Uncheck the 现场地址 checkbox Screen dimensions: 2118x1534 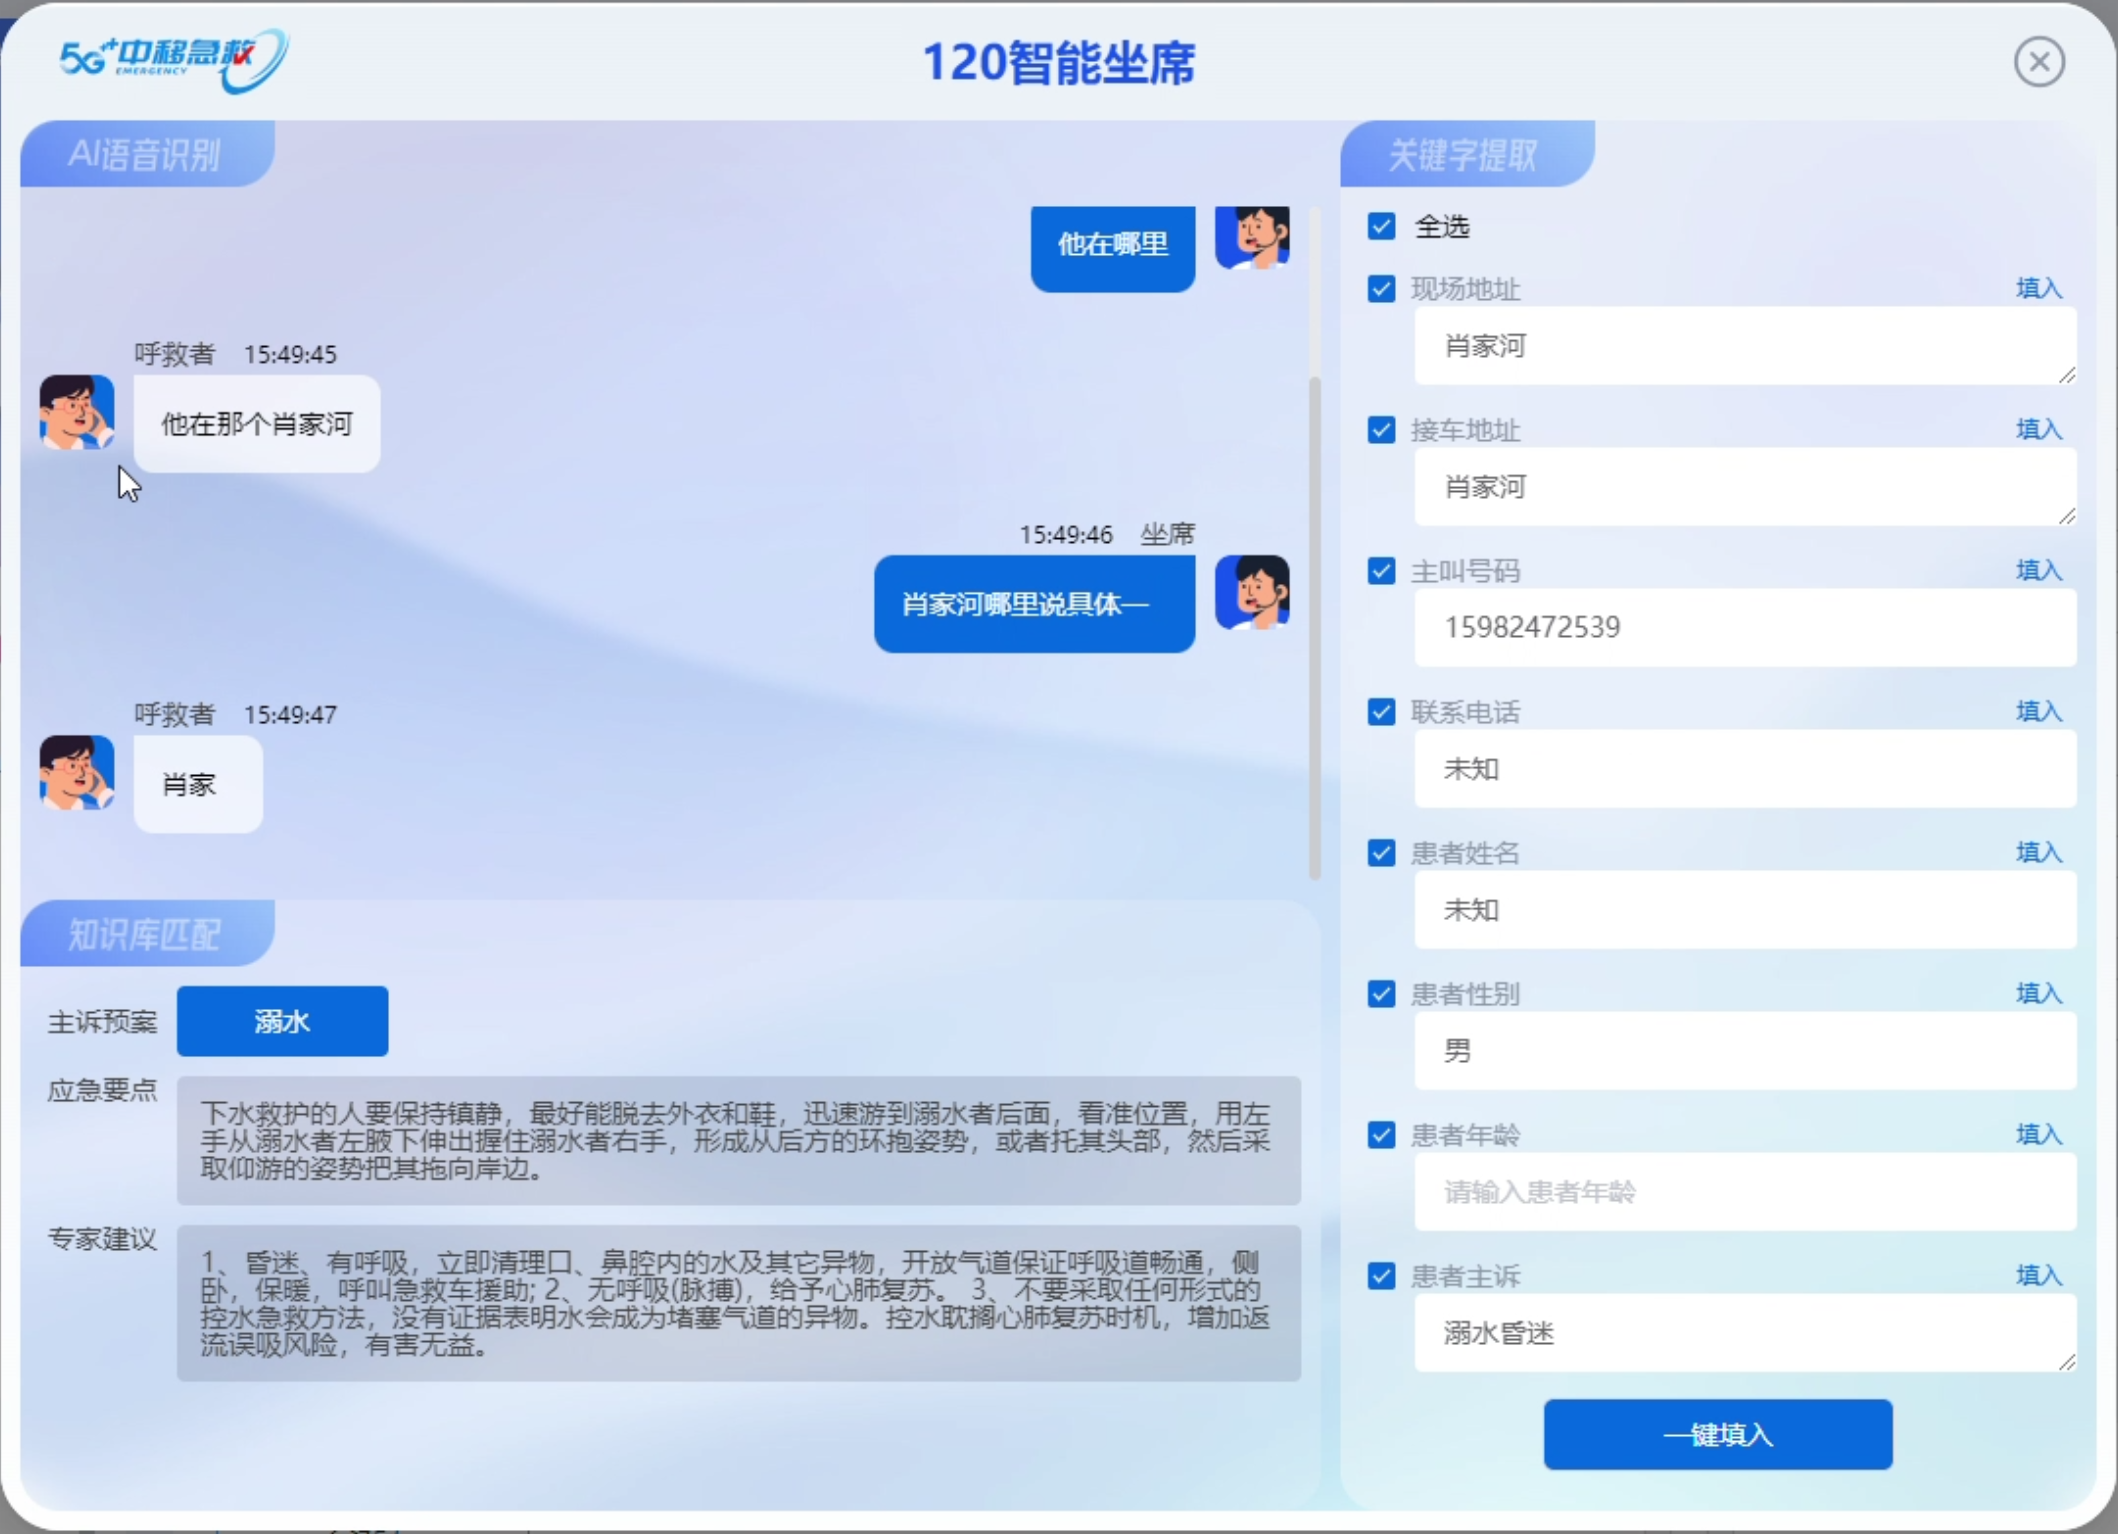coord(1381,289)
